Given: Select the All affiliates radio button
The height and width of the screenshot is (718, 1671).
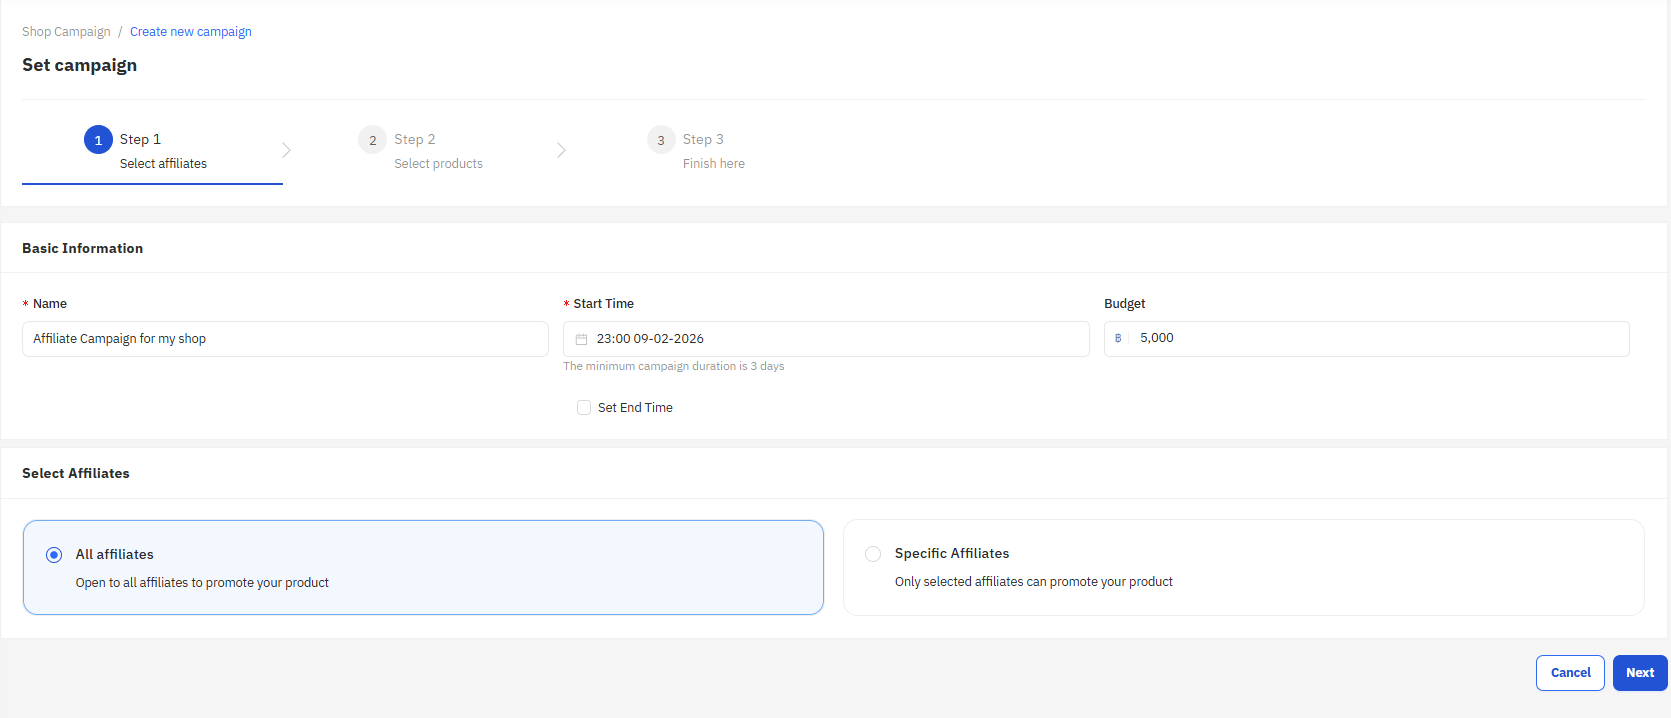Looking at the screenshot, I should [54, 555].
